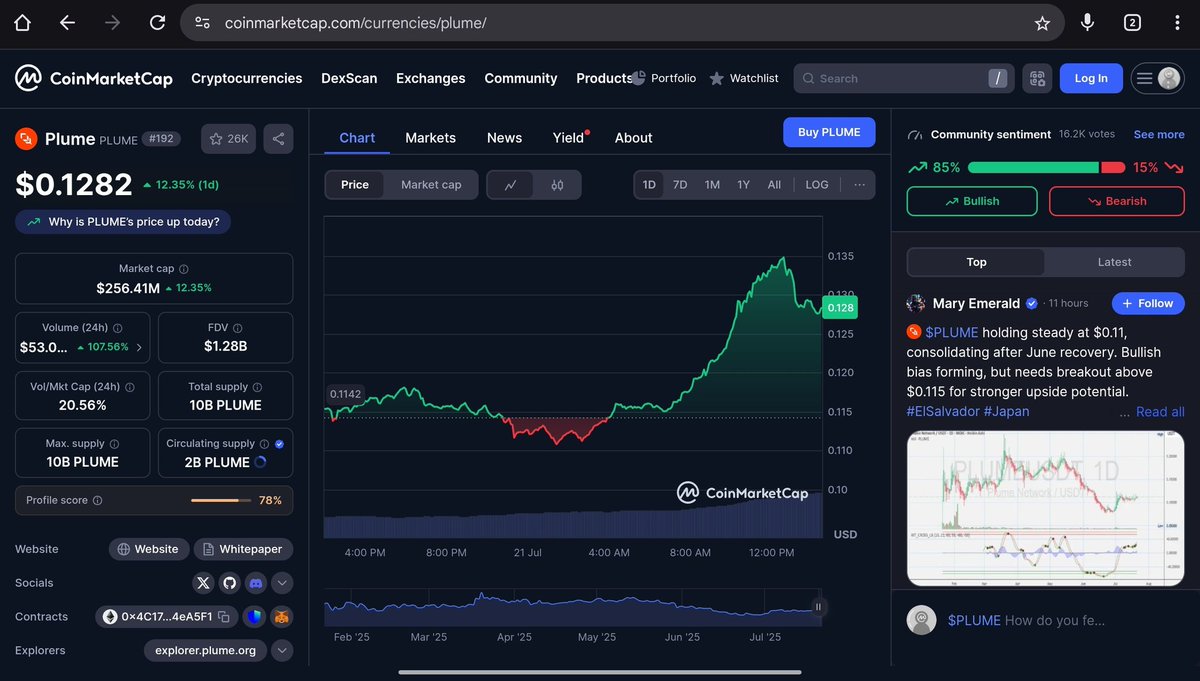Viewport: 1200px width, 681px height.
Task: Open the chart more-options ellipsis
Action: 859,185
